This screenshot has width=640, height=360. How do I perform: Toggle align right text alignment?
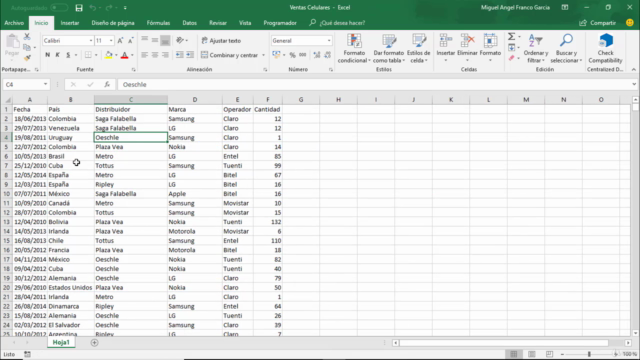(x=165, y=55)
